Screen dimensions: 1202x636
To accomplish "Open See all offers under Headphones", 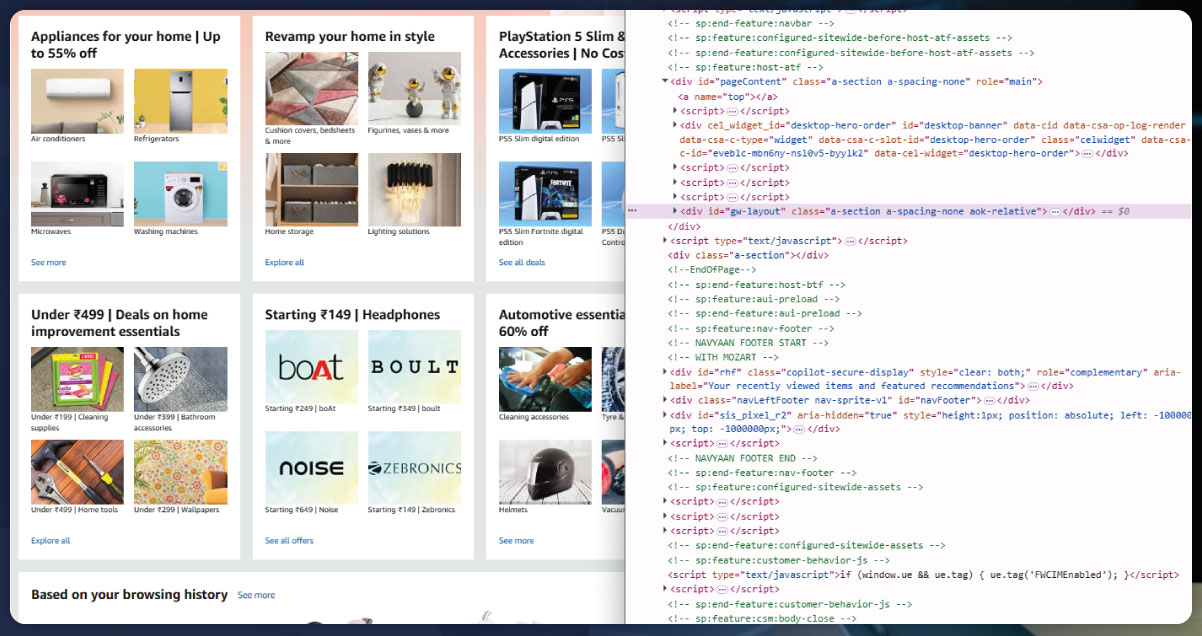I will [x=289, y=540].
